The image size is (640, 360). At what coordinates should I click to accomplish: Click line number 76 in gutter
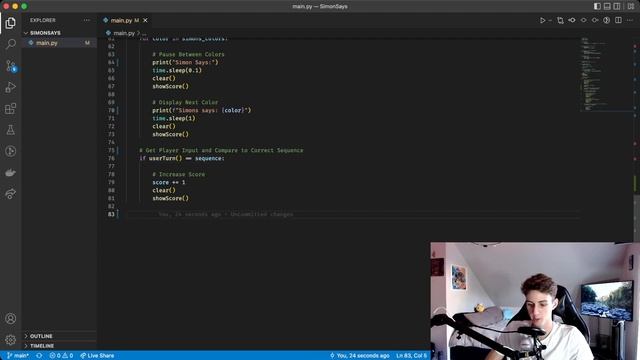(x=111, y=158)
